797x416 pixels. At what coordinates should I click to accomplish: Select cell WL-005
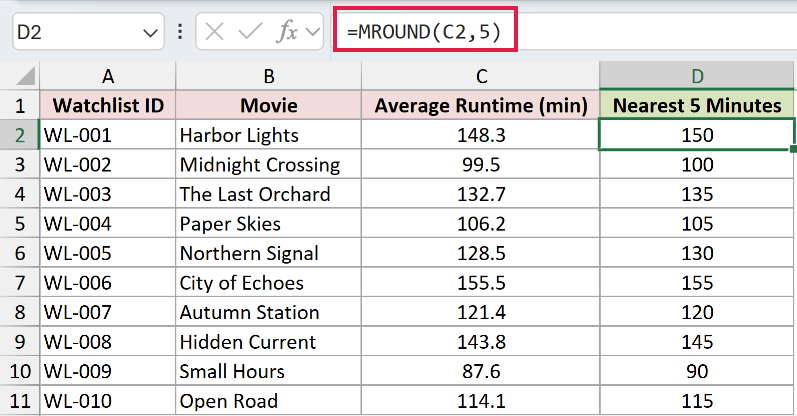pyautogui.click(x=108, y=253)
